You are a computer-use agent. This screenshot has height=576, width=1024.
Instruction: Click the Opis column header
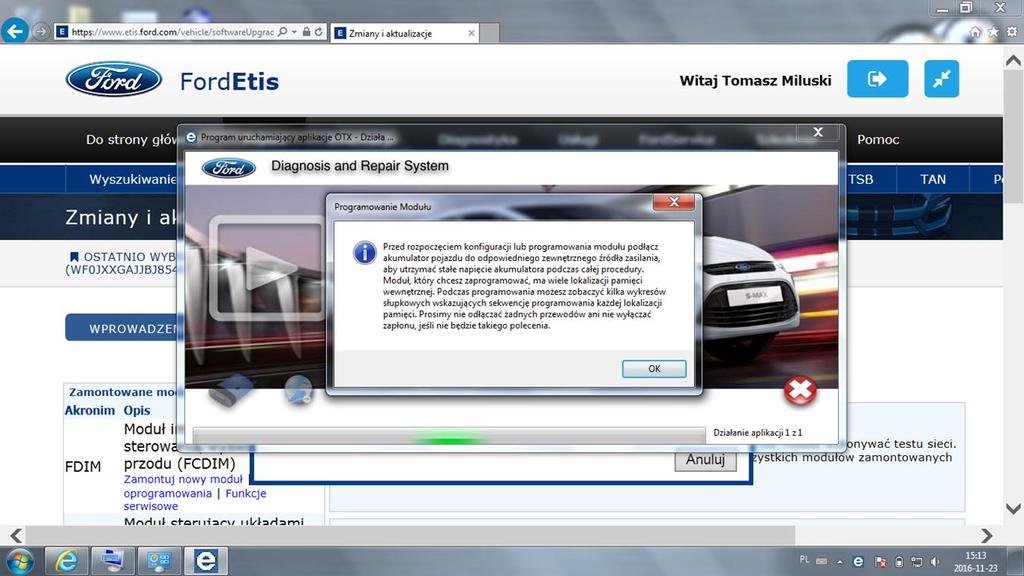coord(136,411)
